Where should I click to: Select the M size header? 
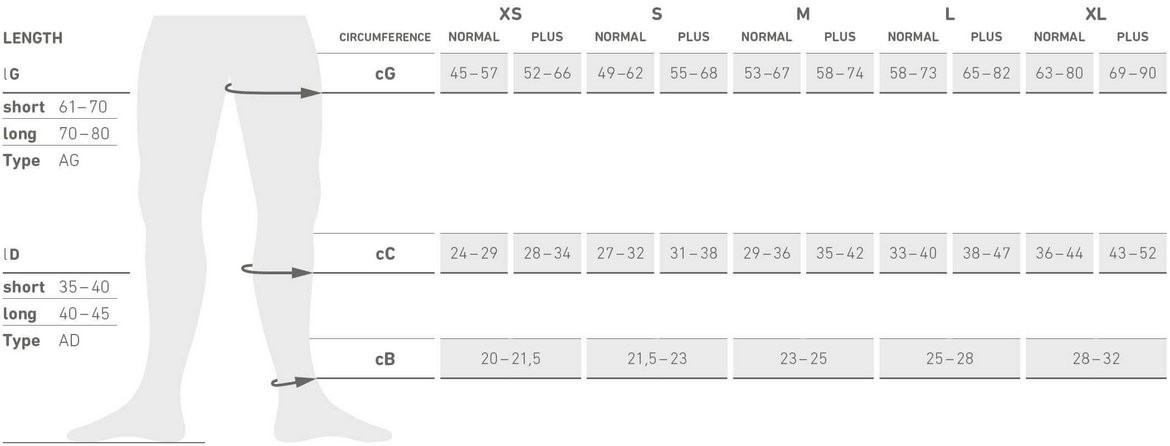coord(803,15)
